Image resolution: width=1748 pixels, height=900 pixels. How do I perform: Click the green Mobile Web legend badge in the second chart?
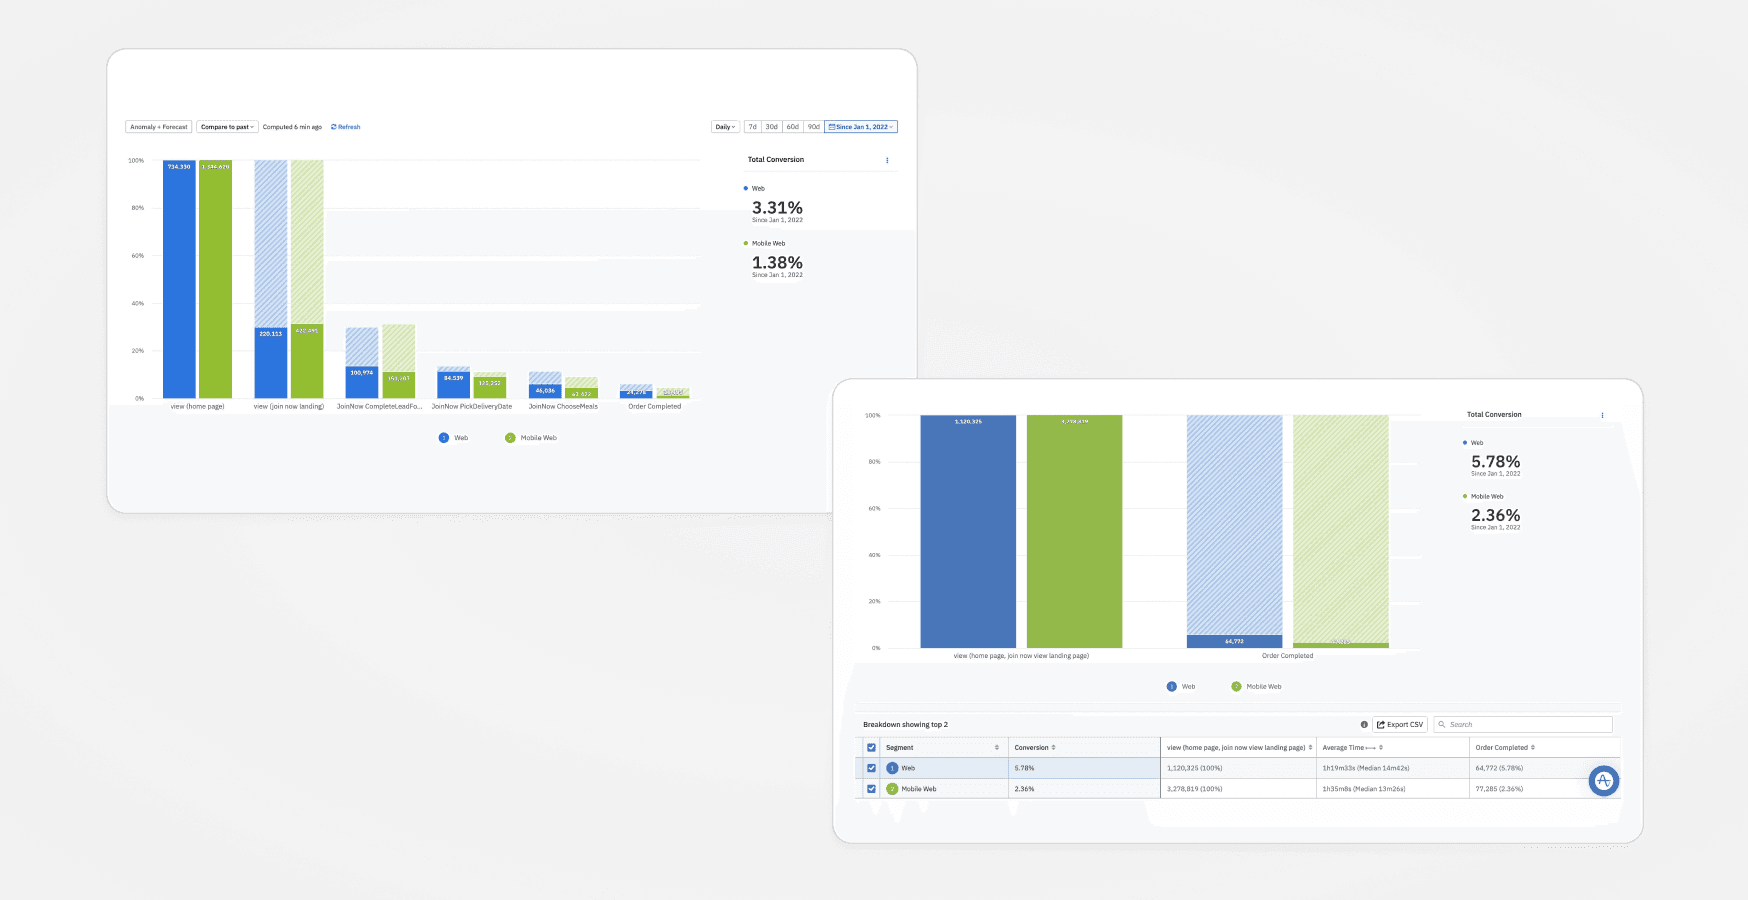[x=1236, y=686]
